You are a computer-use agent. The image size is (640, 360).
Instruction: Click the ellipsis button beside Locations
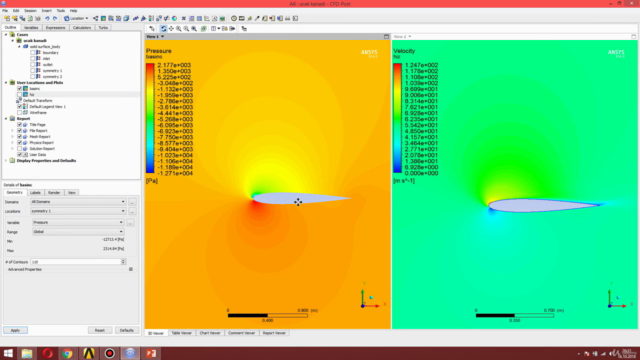point(132,211)
